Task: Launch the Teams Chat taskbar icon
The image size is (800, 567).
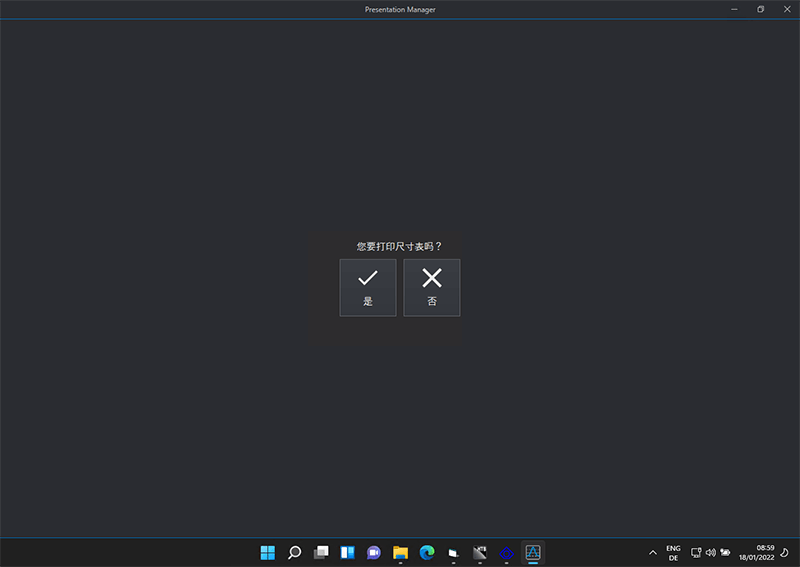Action: pyautogui.click(x=374, y=552)
